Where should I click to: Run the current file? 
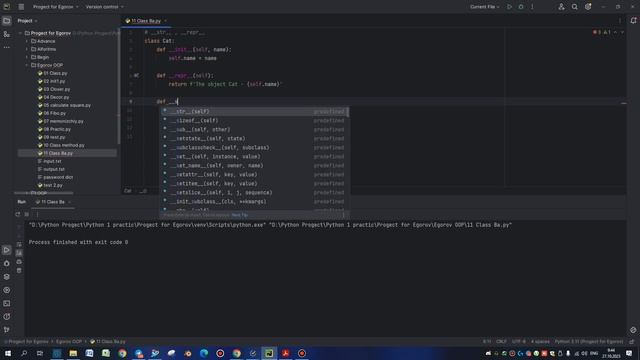509,7
